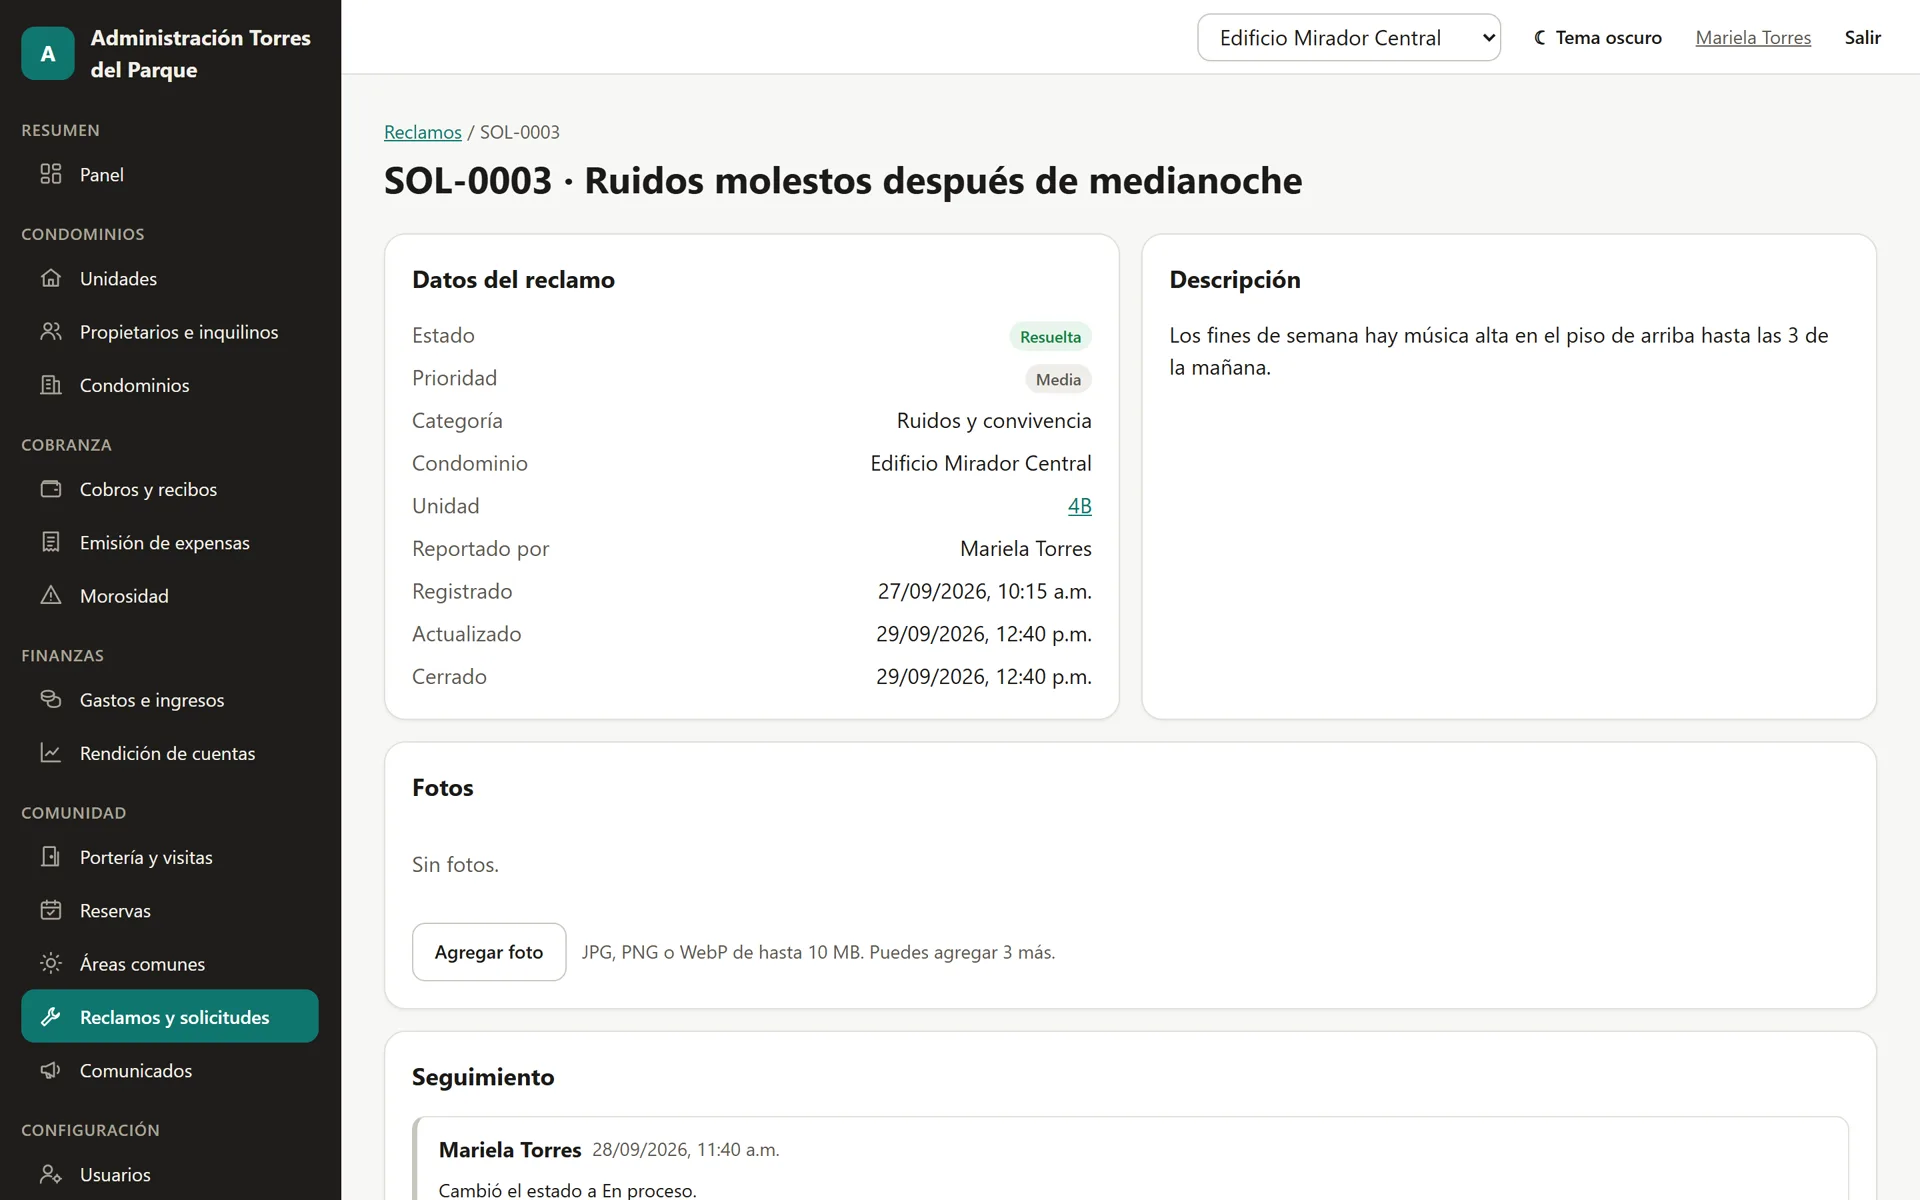Click the green 'A' app logo
This screenshot has height=1200, width=1920.
point(48,53)
